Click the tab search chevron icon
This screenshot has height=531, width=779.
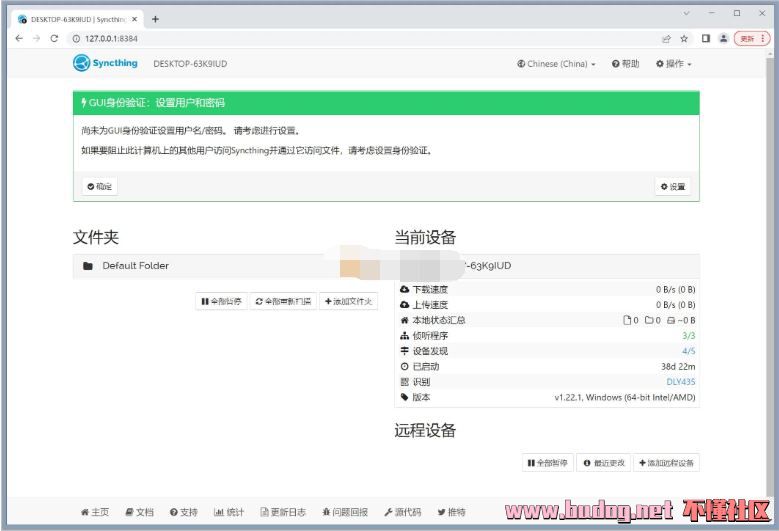pos(687,13)
